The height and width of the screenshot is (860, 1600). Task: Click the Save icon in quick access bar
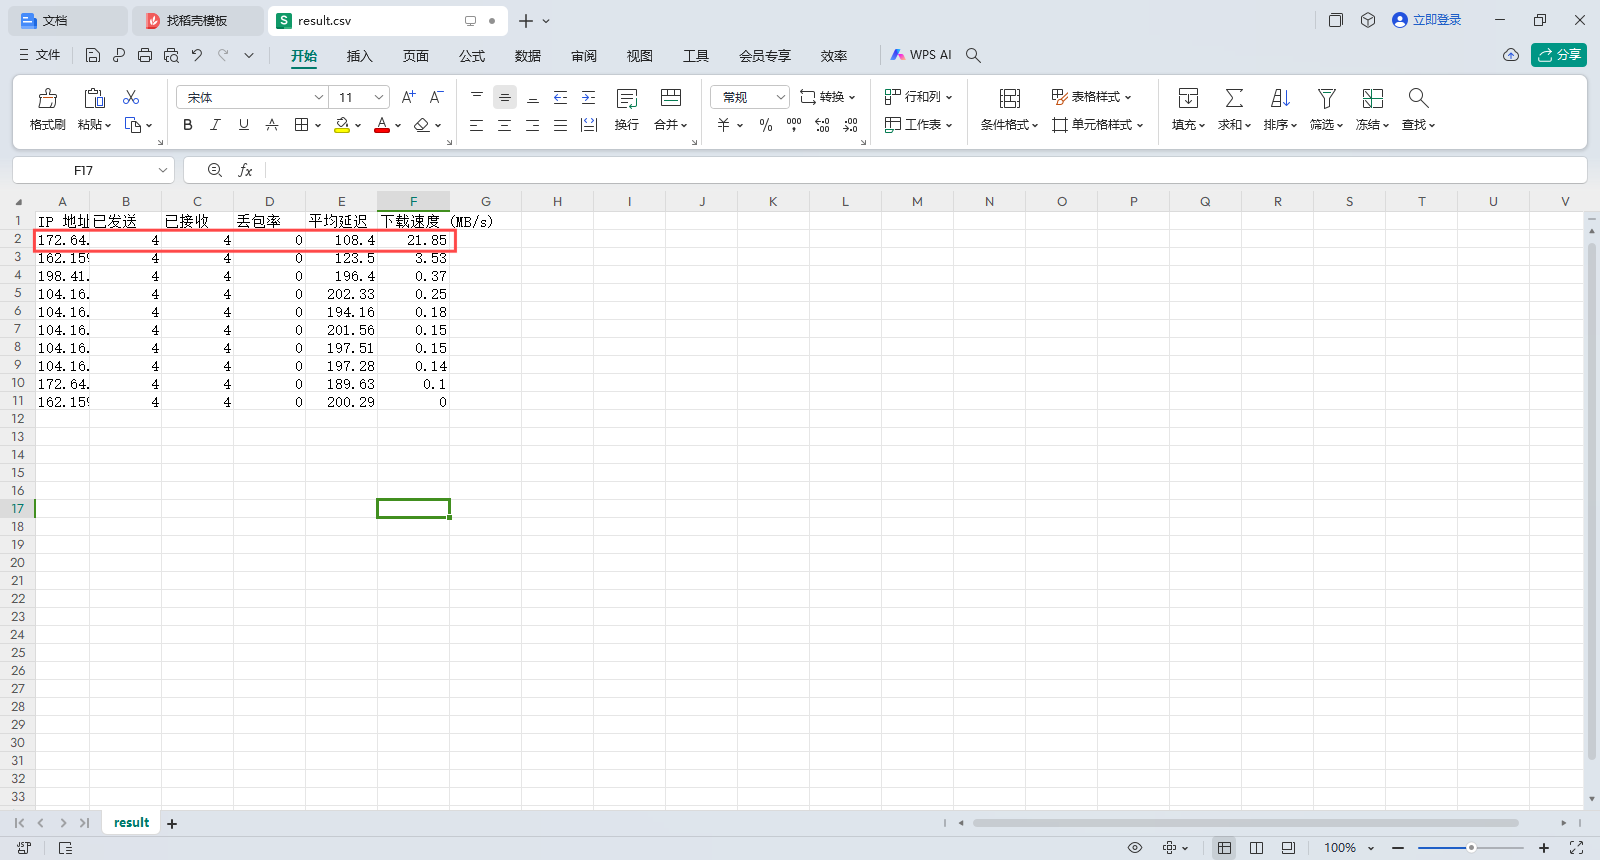click(93, 55)
